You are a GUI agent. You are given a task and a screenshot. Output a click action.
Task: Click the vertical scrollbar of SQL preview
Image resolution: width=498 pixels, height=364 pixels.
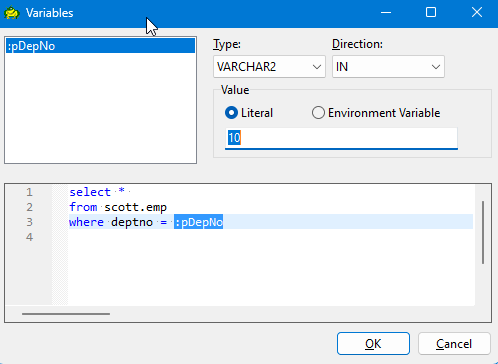point(483,232)
